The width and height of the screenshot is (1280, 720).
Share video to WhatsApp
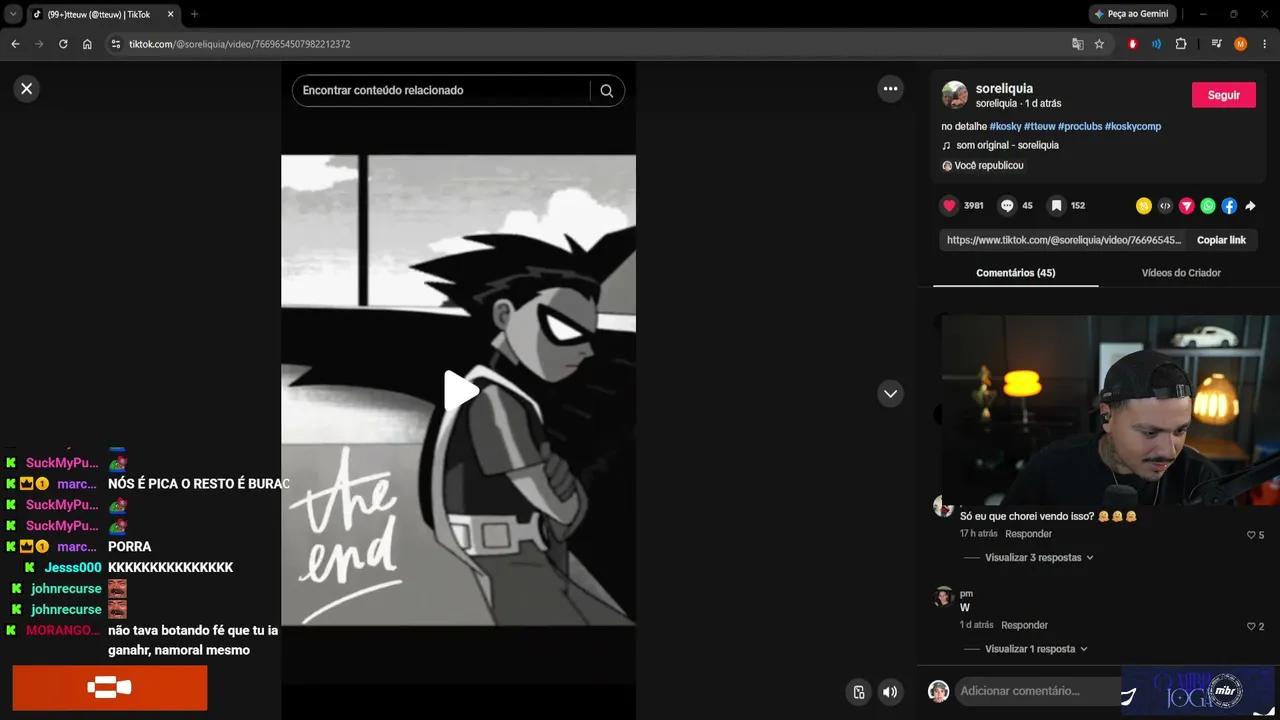(1208, 206)
